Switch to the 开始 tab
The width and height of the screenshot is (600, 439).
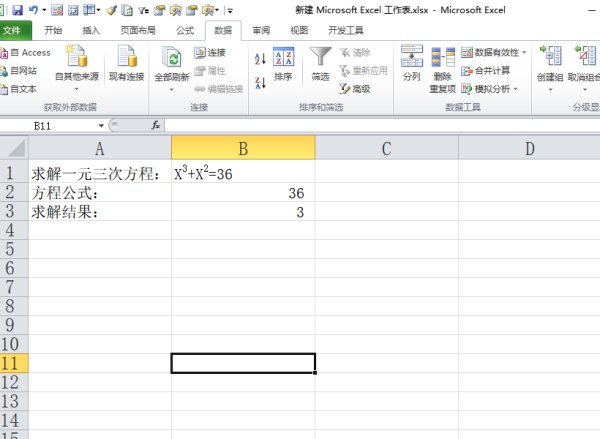53,30
